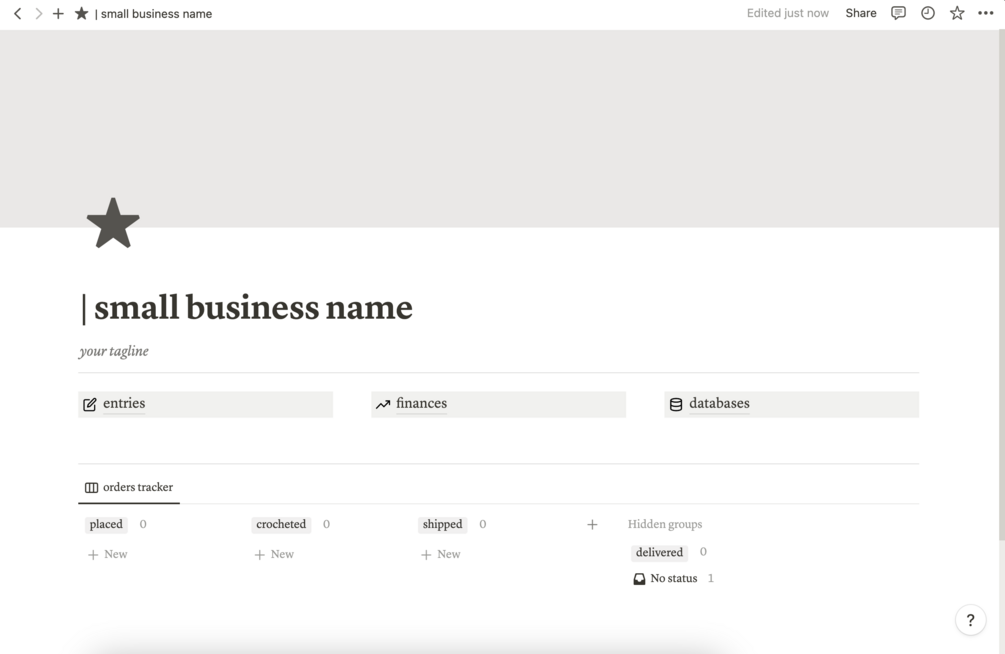Viewport: 1005px width, 654px height.
Task: Open the finances page link
Action: point(421,404)
